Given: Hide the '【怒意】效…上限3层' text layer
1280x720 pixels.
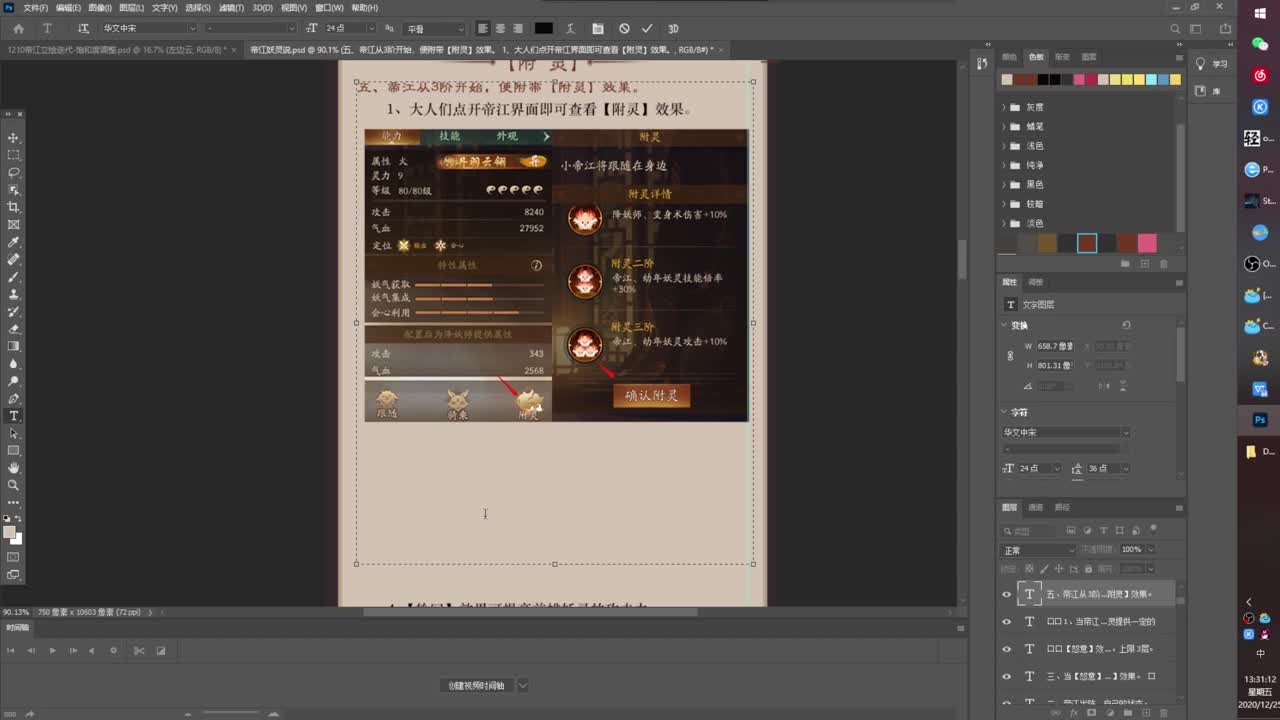Looking at the screenshot, I should [x=1007, y=649].
